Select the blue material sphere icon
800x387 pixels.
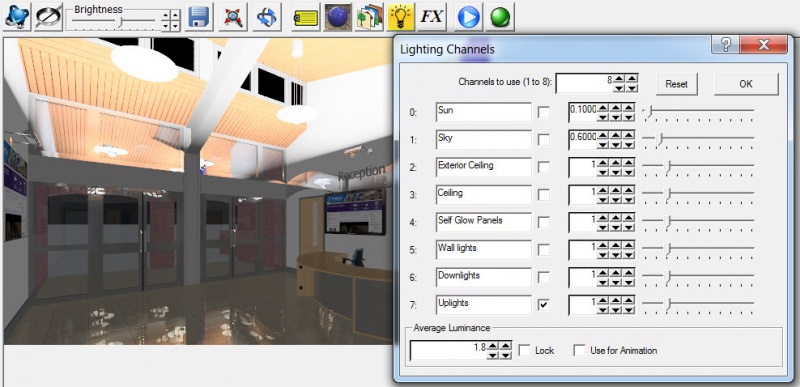click(338, 17)
